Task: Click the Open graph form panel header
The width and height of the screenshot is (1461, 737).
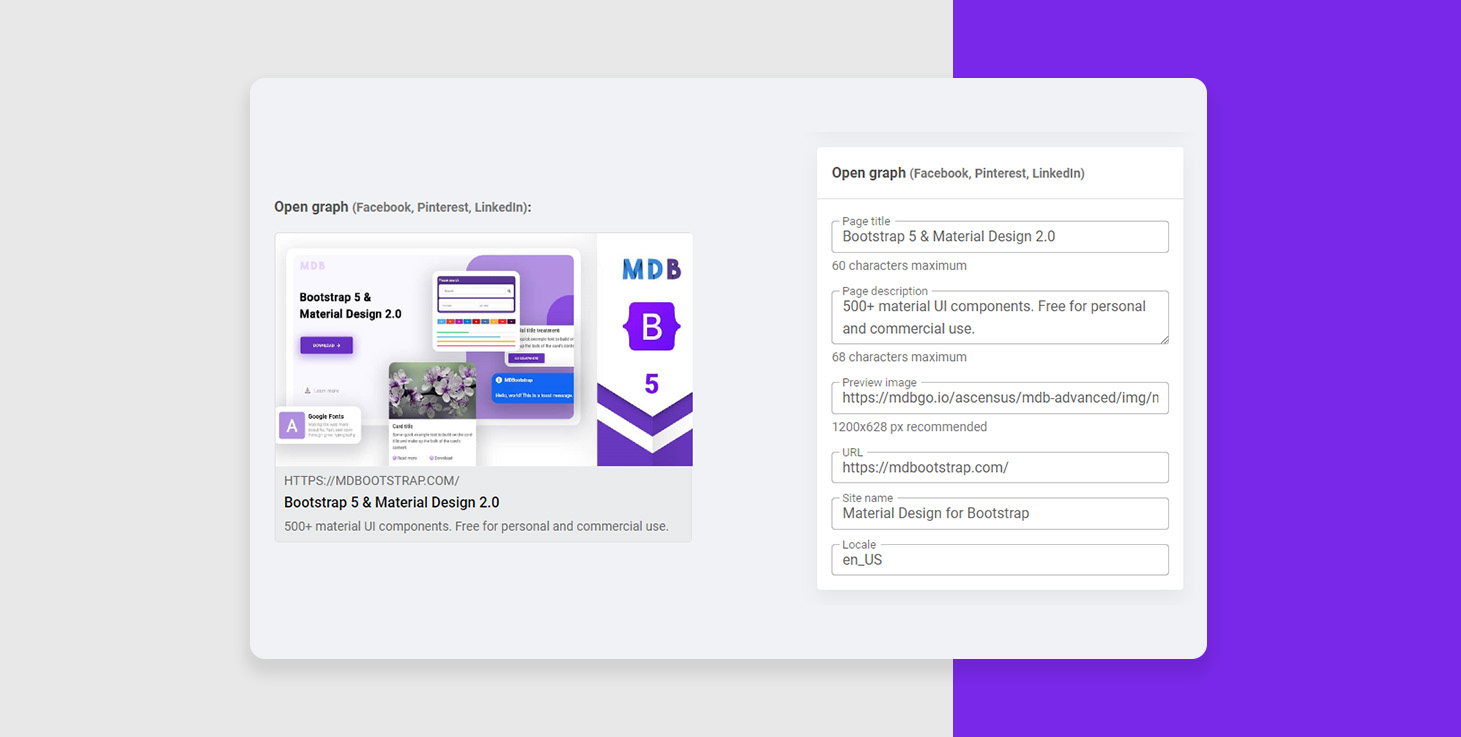Action: coord(957,173)
